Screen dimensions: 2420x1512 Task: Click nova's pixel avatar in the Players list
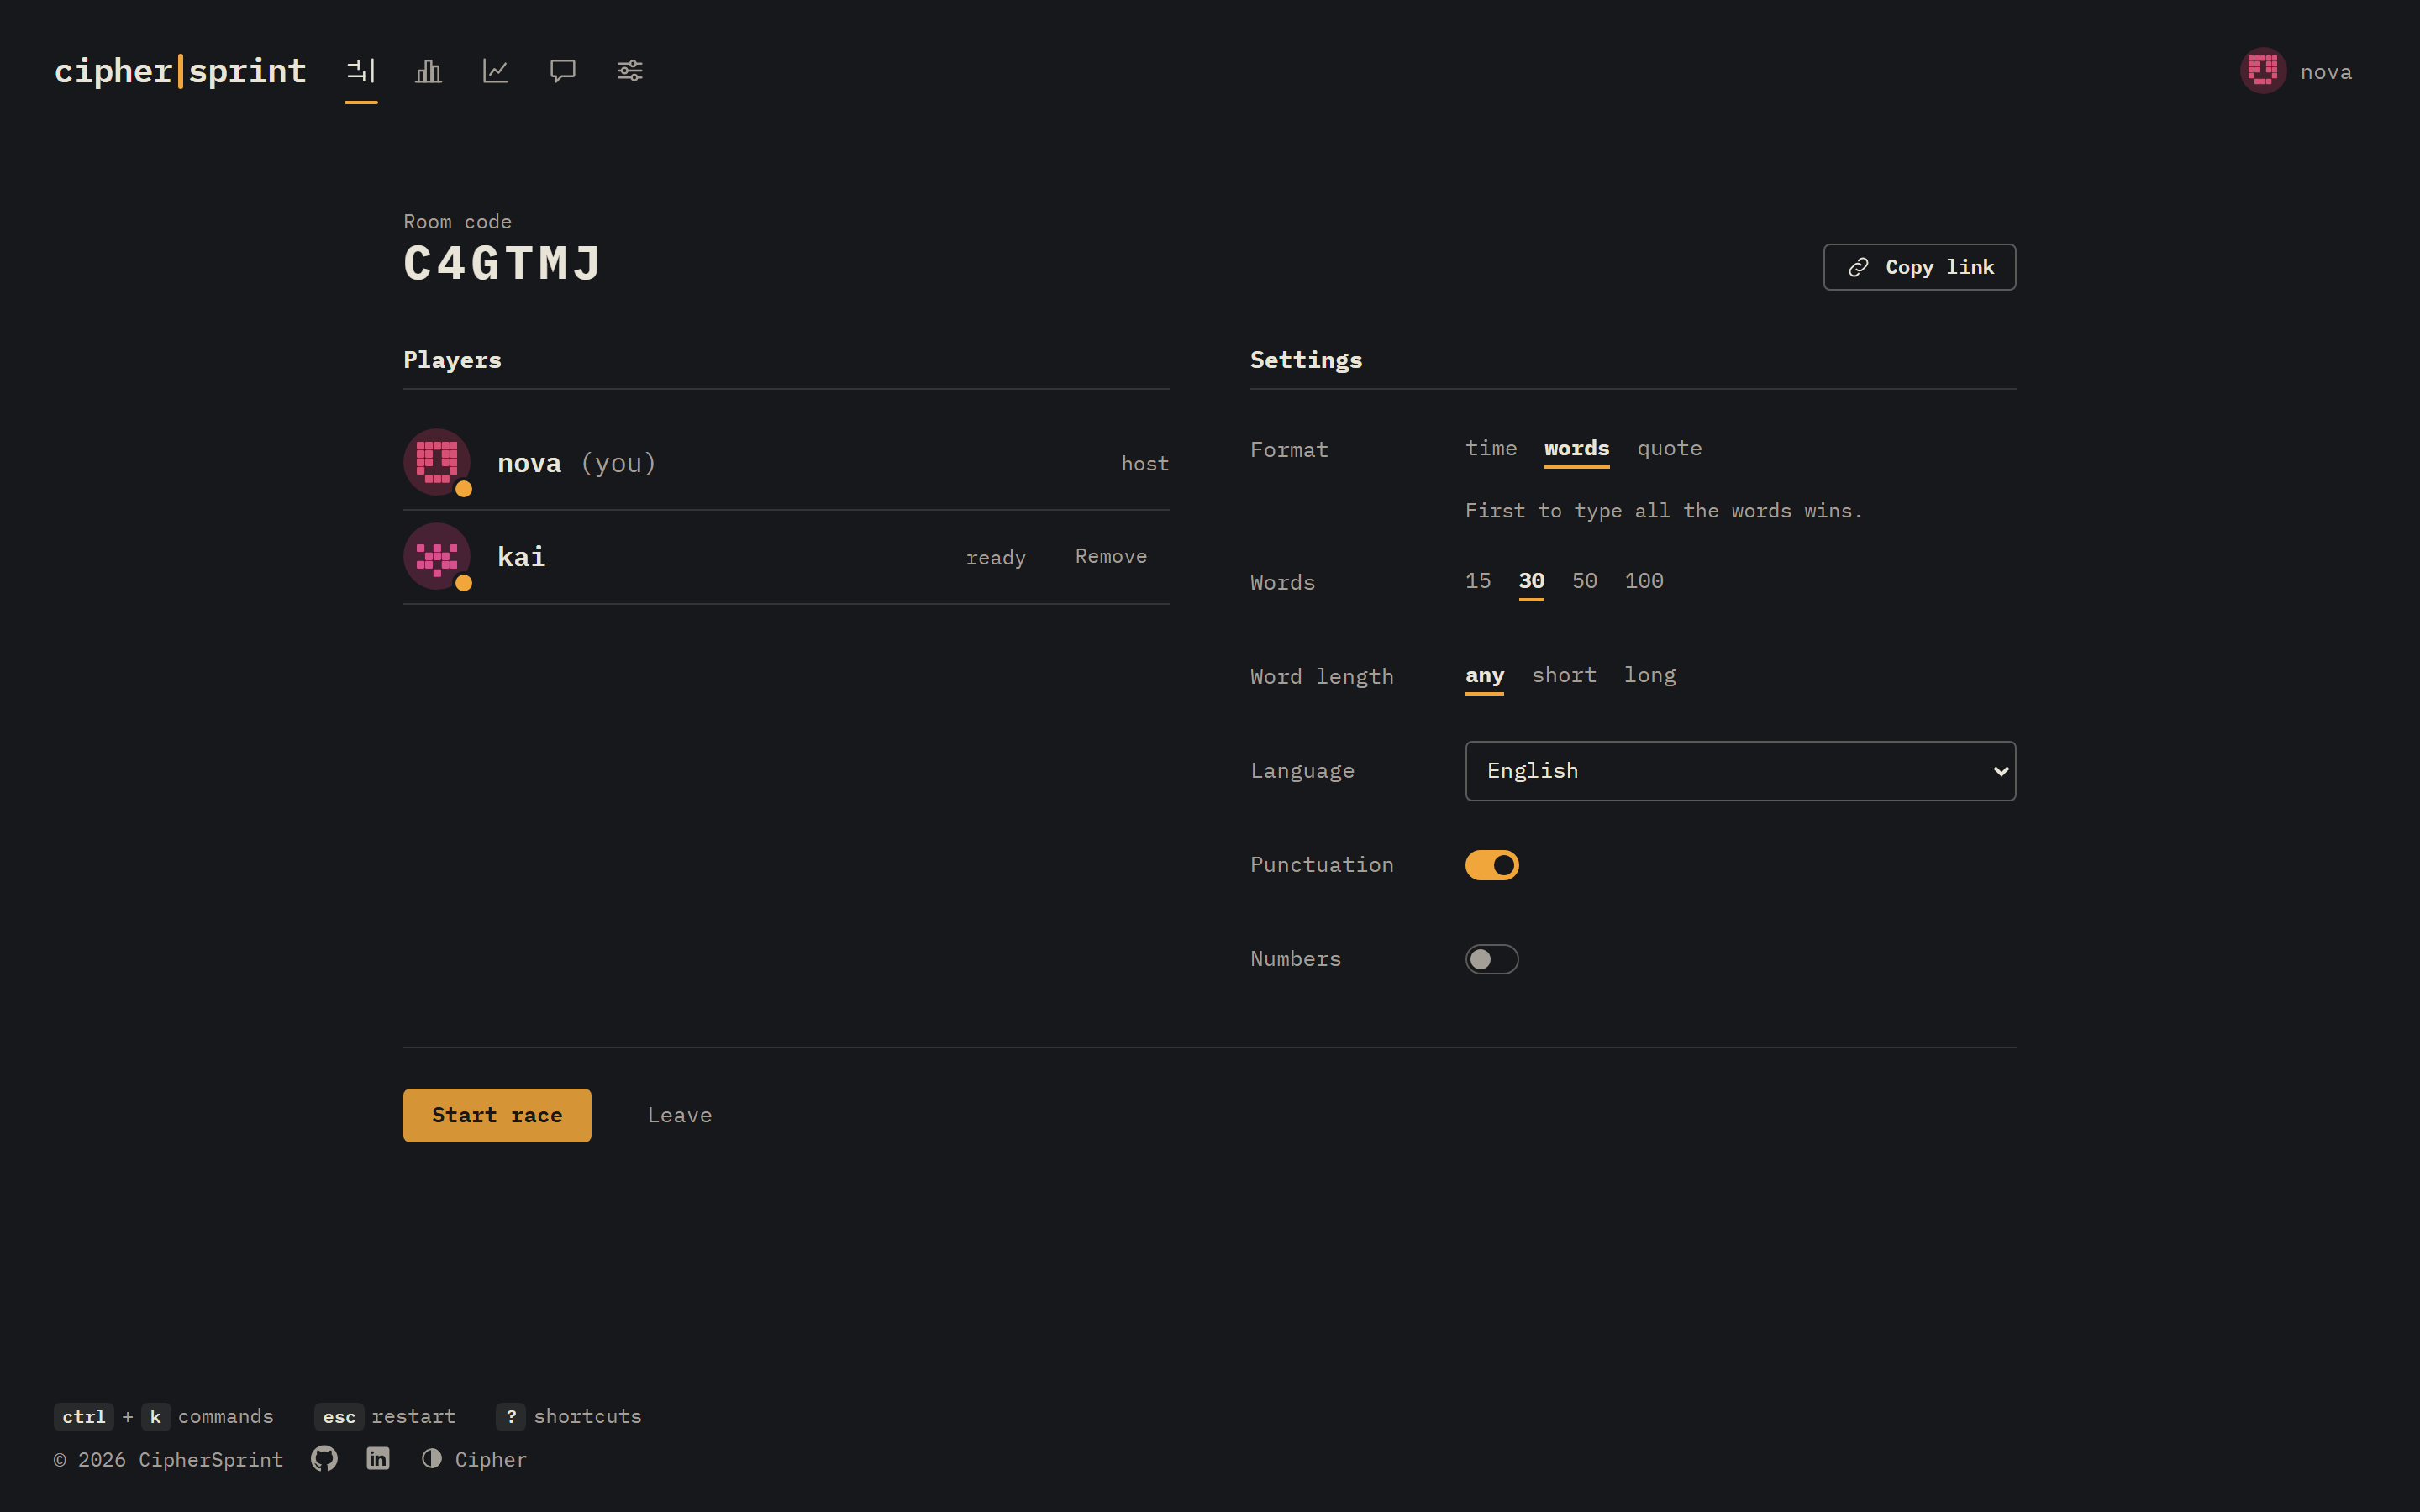point(437,462)
